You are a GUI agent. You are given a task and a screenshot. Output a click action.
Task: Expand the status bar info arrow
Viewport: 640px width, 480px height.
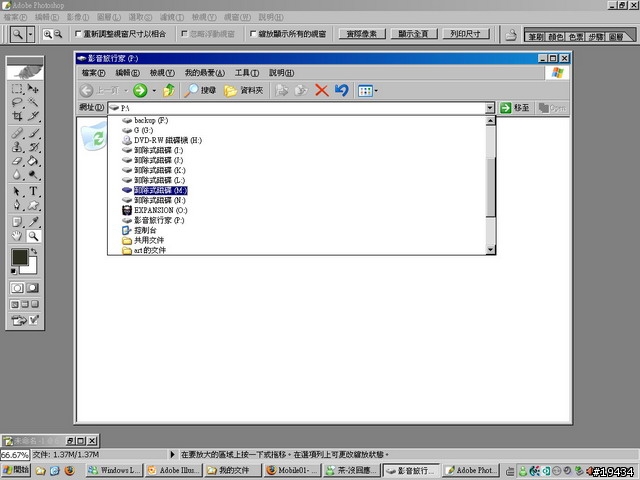pos(172,454)
